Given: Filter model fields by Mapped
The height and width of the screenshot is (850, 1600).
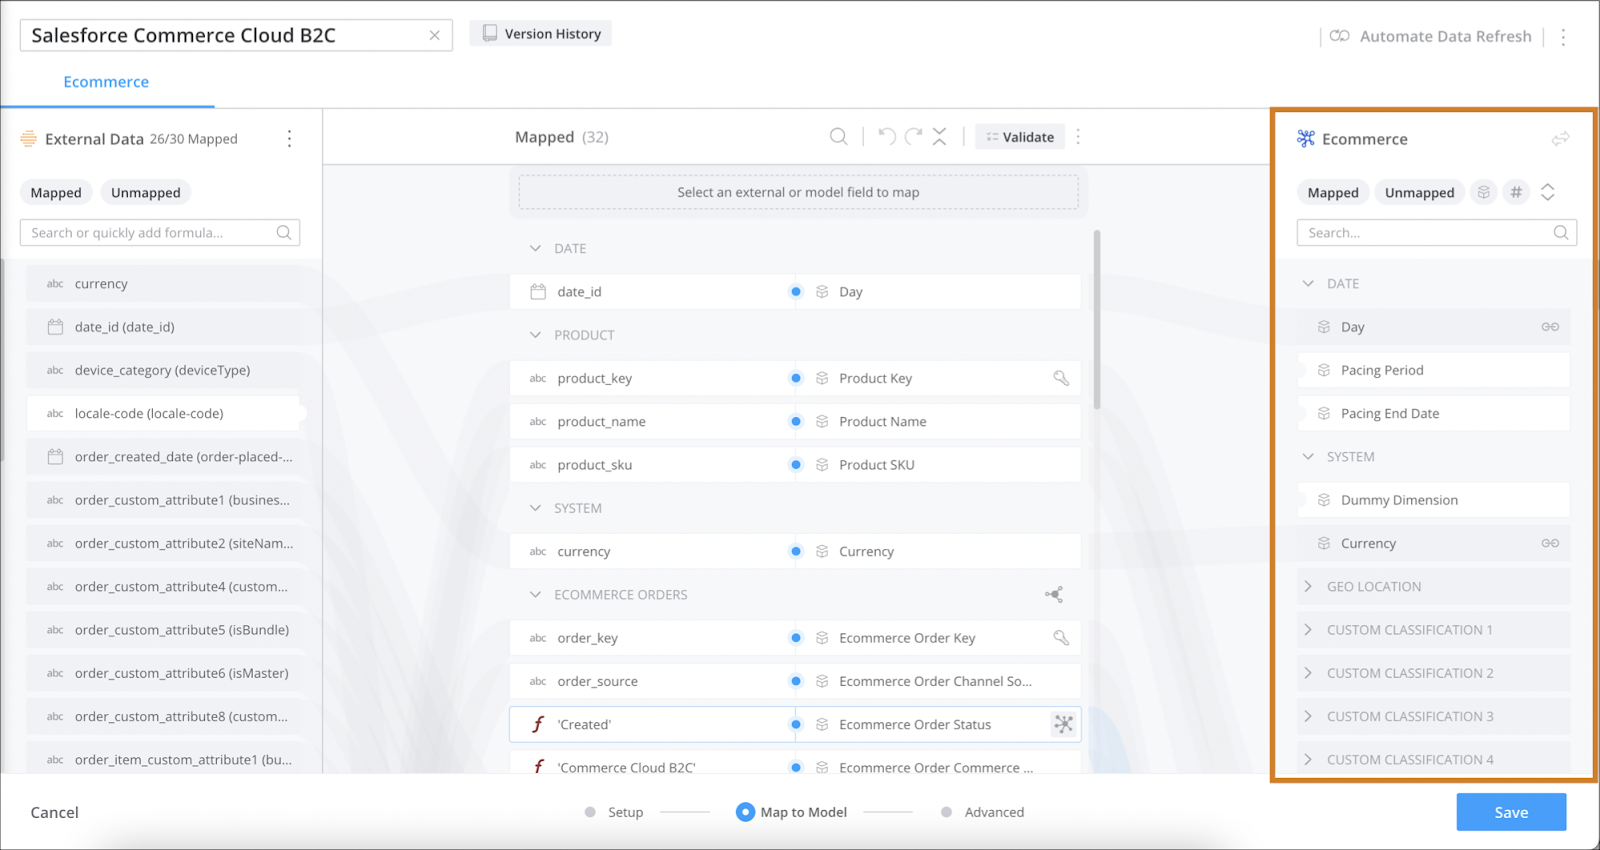Looking at the screenshot, I should 1333,193.
